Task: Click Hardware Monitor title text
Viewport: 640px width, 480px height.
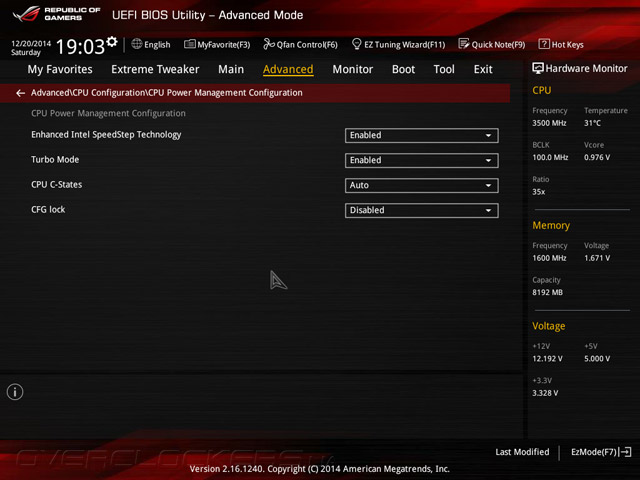Action: point(586,69)
